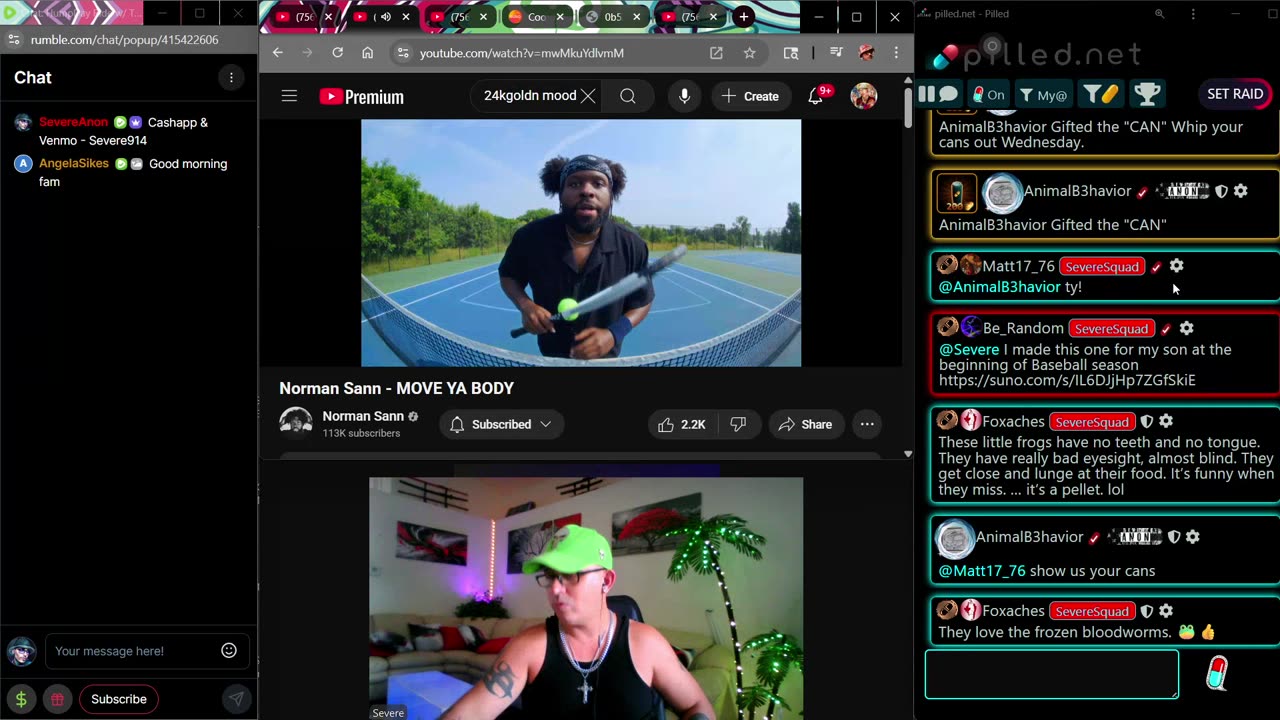Viewport: 1280px width, 720px height.
Task: Share the Norman Sann video
Action: tap(806, 424)
